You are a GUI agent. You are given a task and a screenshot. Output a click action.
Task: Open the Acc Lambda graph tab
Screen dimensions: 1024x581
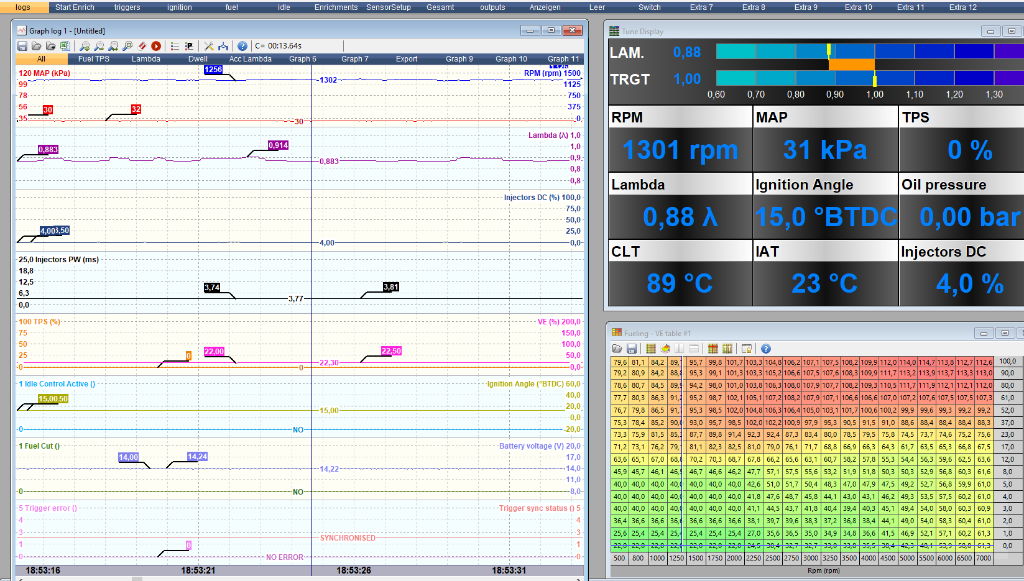(250, 59)
